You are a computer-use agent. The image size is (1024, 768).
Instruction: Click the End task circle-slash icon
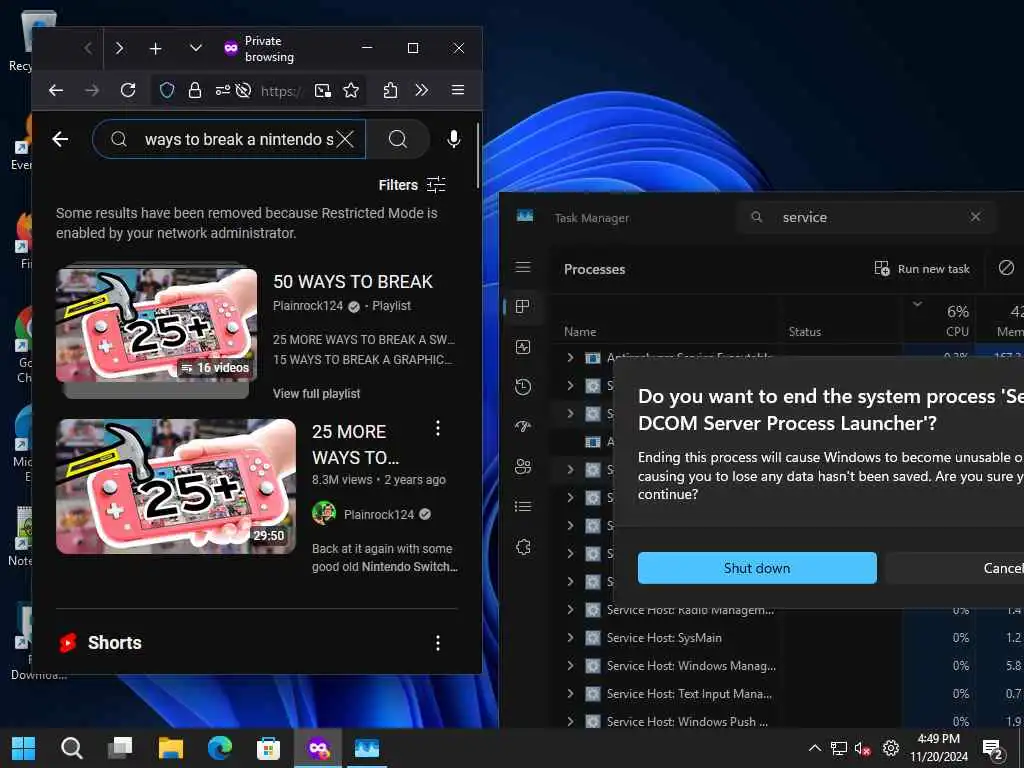coord(1006,268)
